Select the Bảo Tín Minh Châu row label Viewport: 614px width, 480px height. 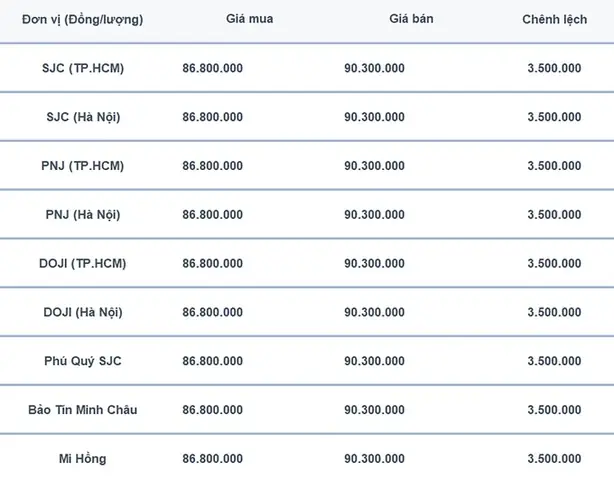coord(83,410)
